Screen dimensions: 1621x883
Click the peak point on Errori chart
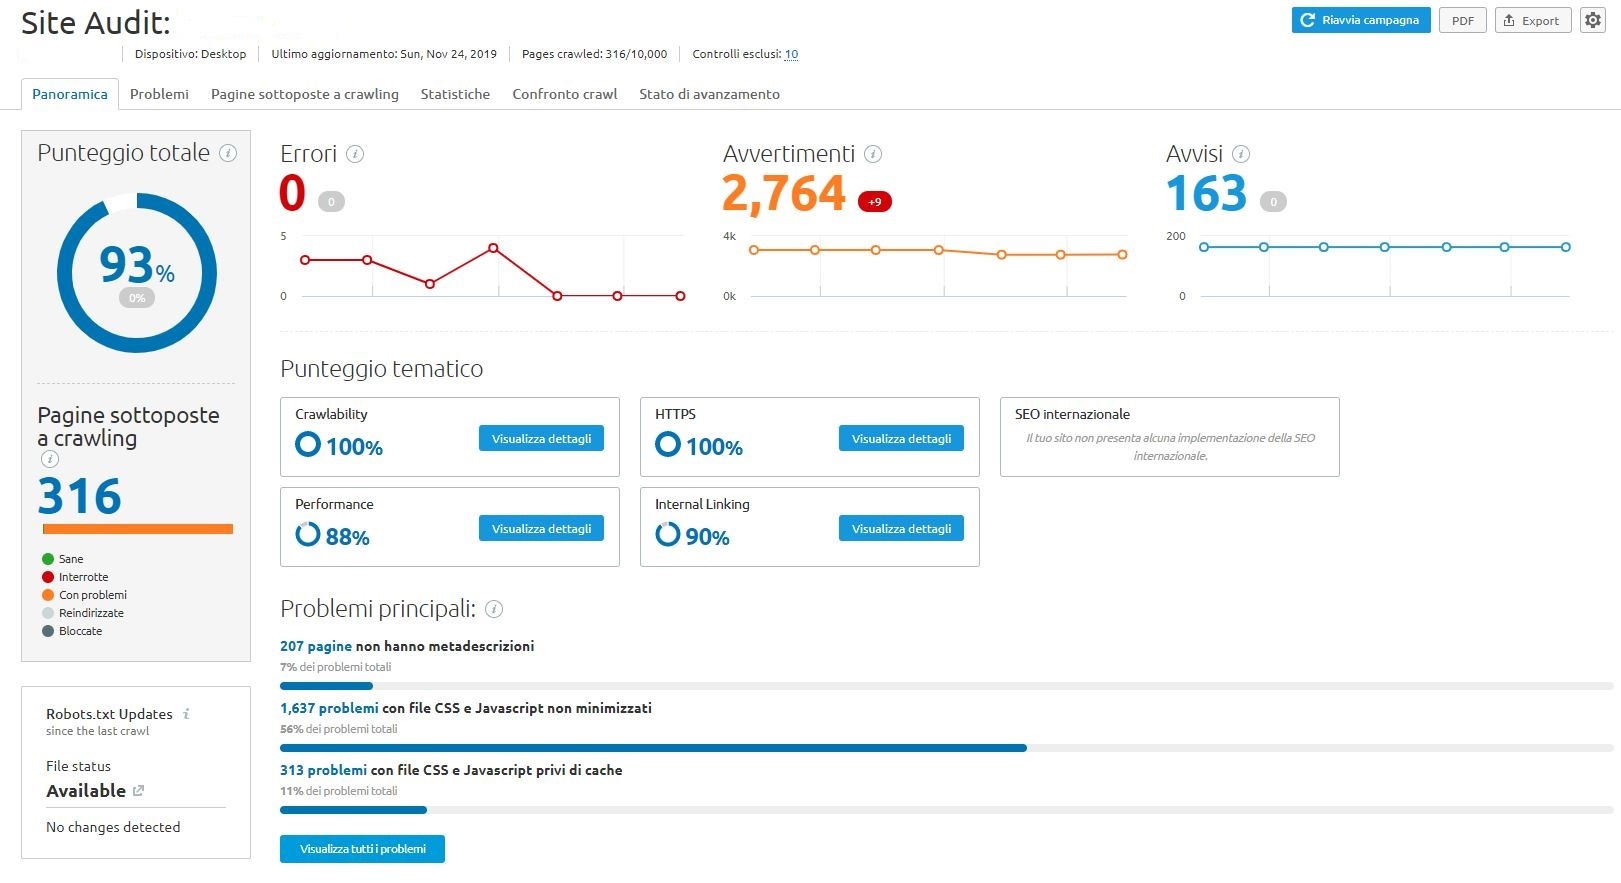click(494, 248)
